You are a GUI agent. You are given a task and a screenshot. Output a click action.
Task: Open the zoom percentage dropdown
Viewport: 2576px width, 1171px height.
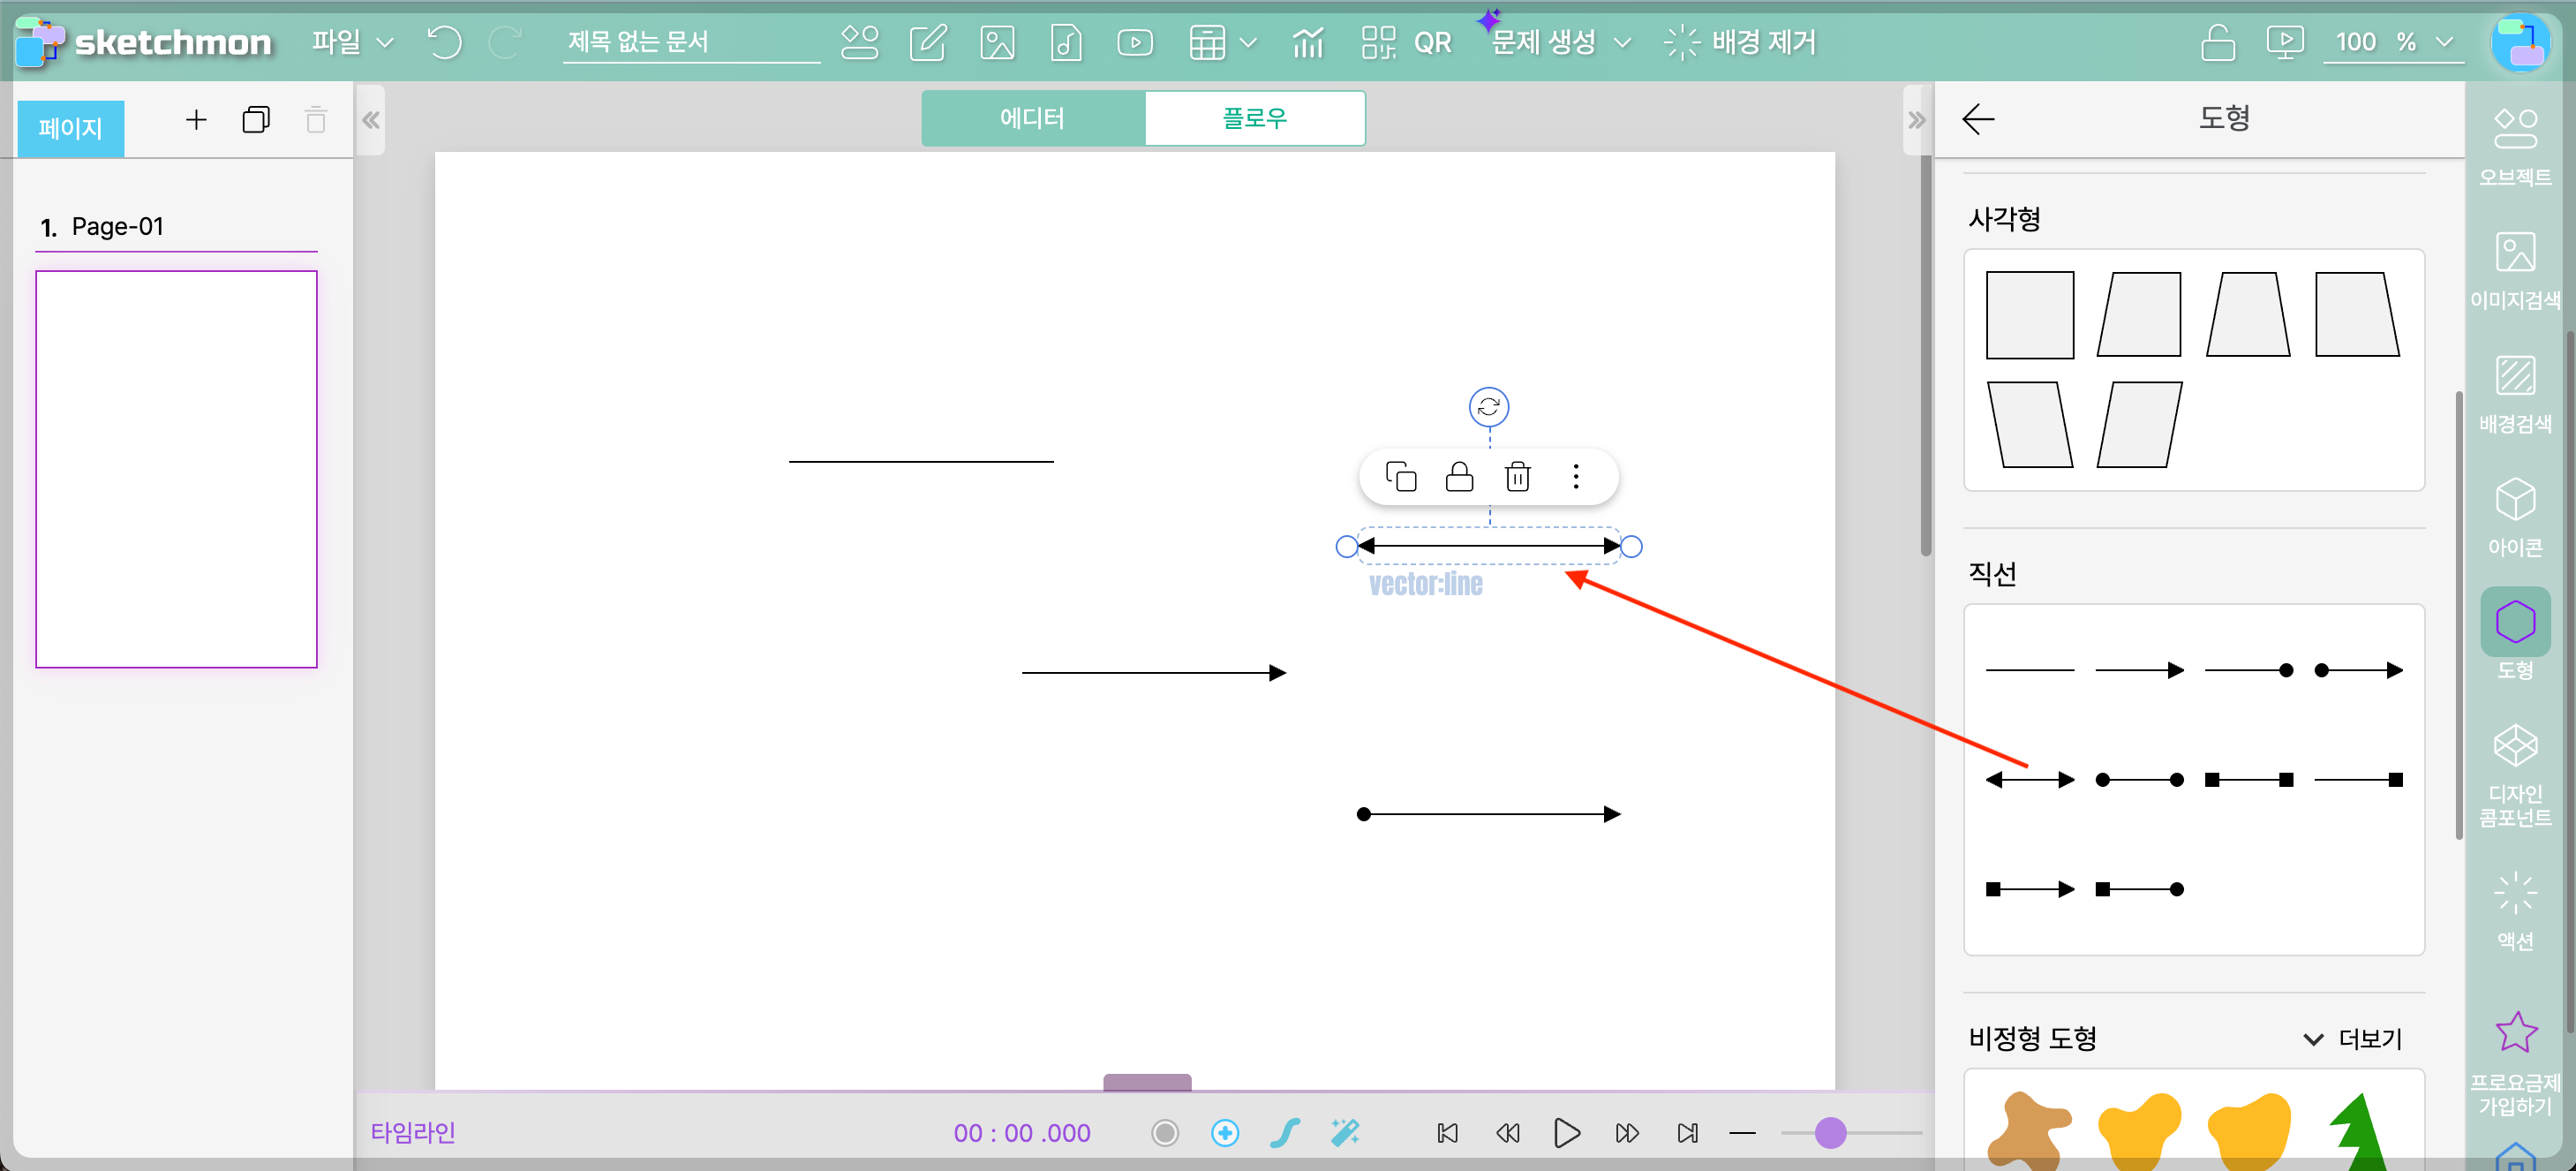[2443, 42]
